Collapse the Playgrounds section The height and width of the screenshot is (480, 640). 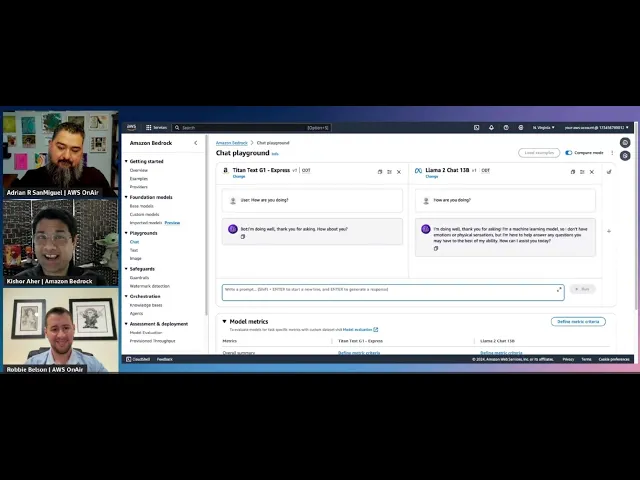click(x=126, y=233)
